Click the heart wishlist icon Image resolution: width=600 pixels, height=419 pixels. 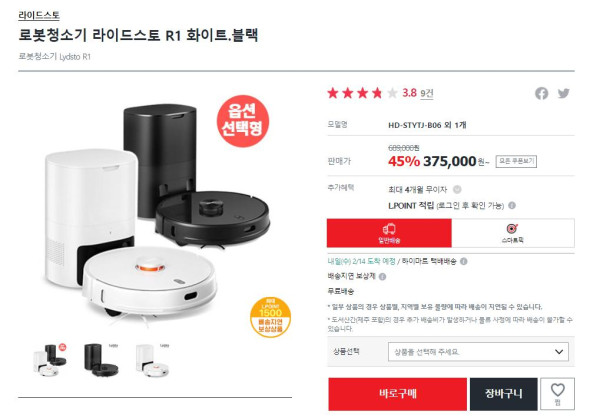click(x=558, y=394)
